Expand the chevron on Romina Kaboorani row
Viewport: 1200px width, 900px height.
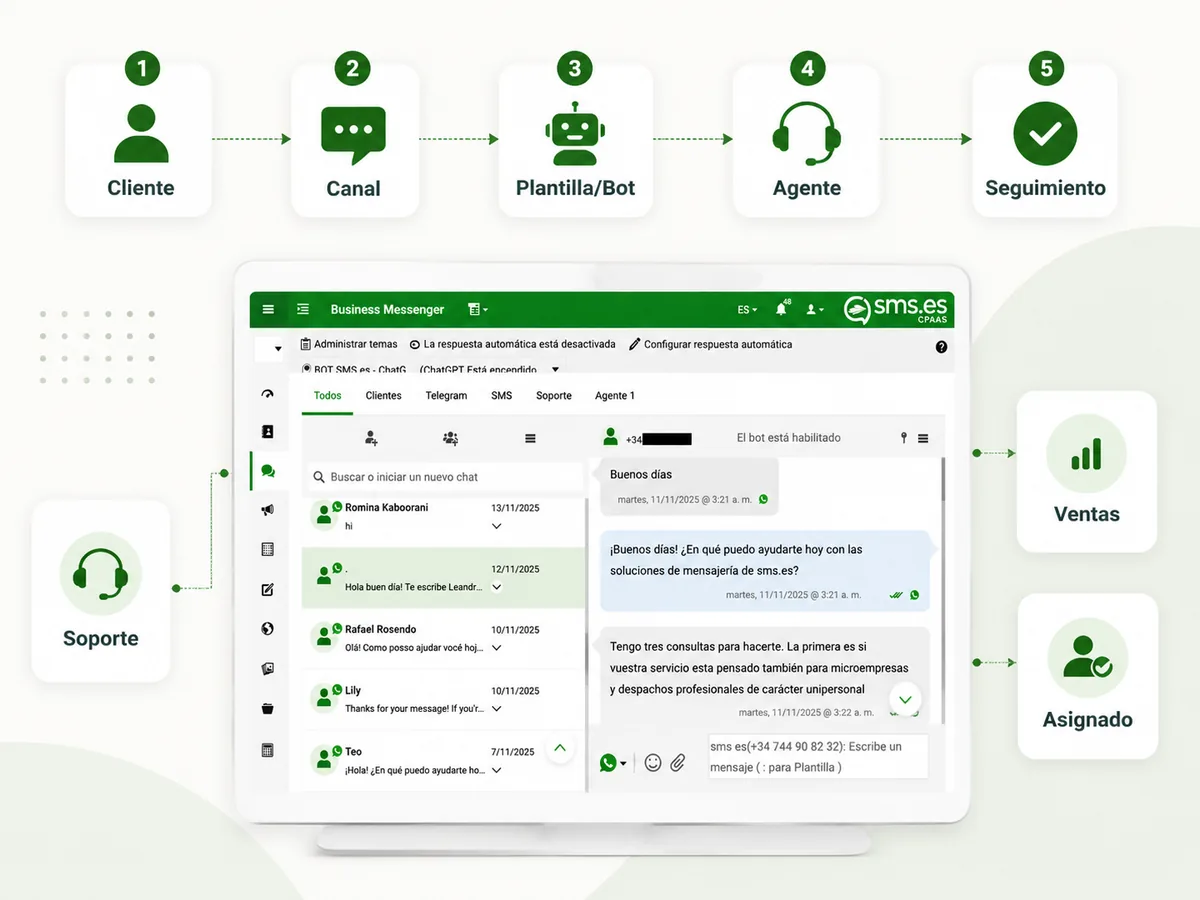tap(497, 526)
